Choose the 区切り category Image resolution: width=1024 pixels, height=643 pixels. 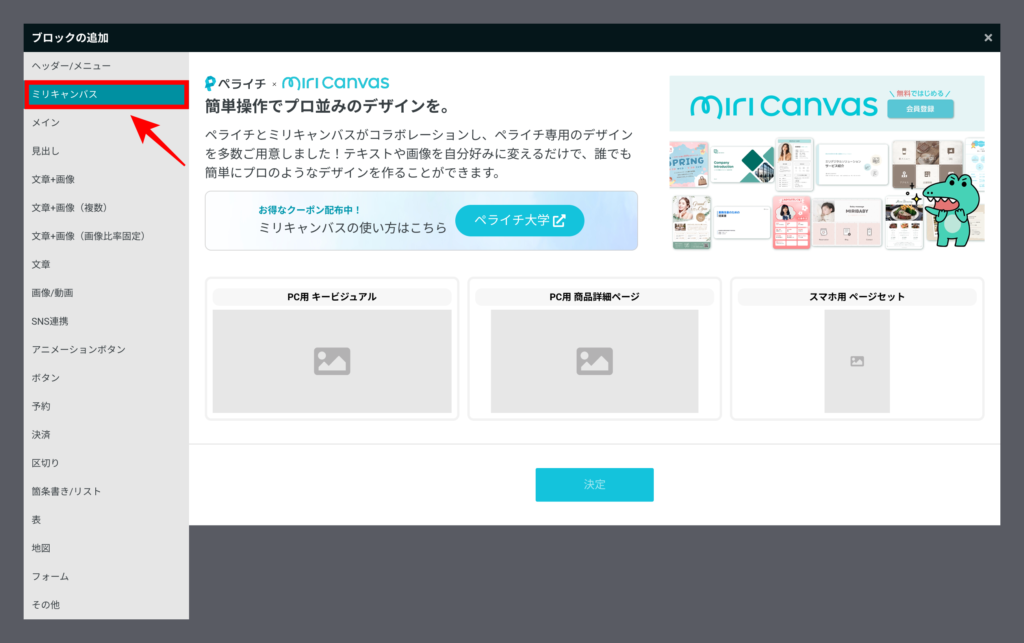(106, 463)
